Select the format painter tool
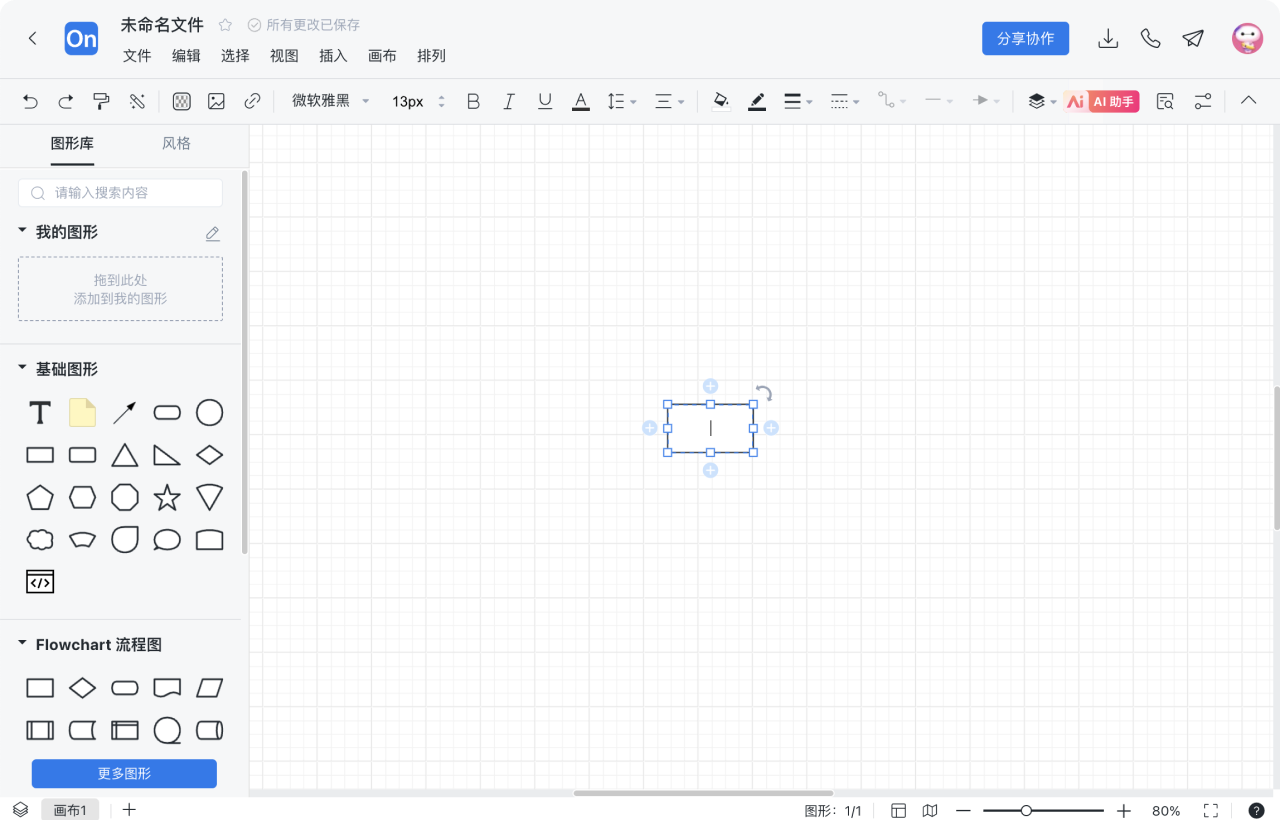 click(x=101, y=101)
